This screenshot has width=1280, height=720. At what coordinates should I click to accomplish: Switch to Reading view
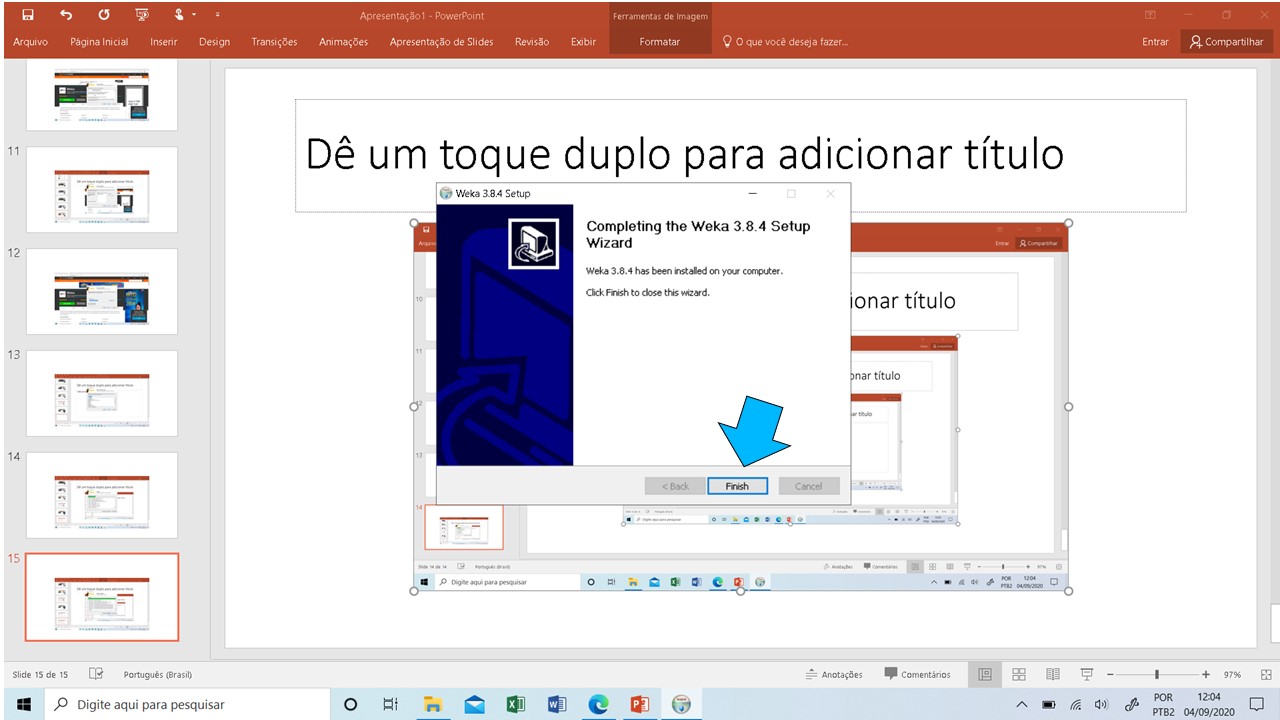(1053, 674)
